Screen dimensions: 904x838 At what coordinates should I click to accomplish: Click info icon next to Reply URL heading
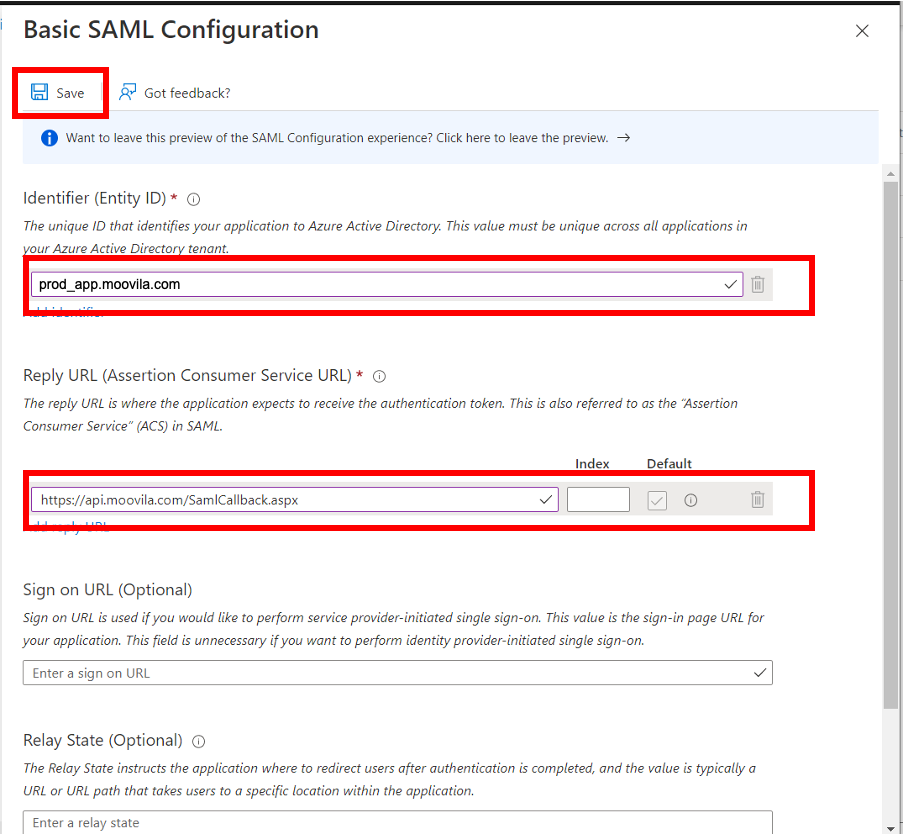pos(379,376)
